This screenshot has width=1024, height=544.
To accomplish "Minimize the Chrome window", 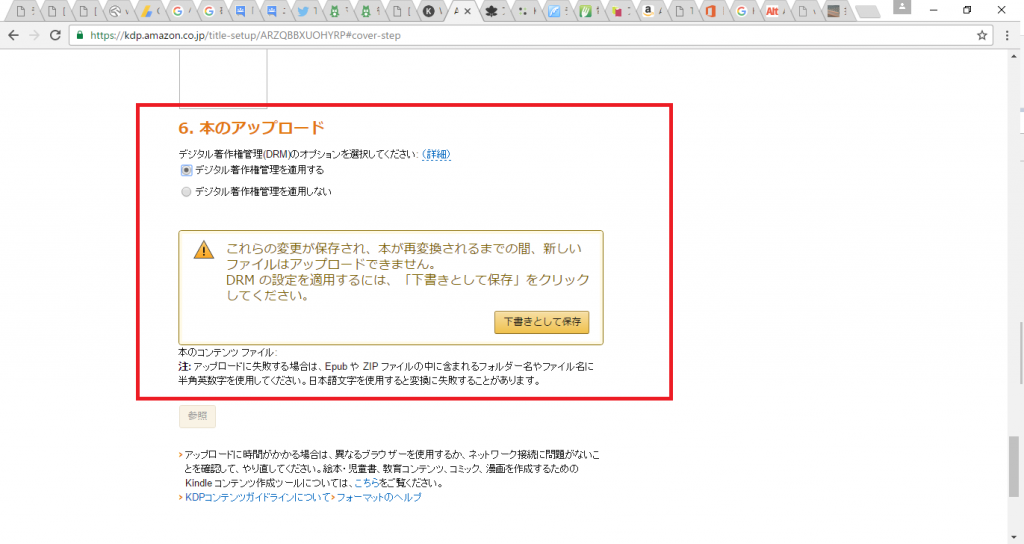I will click(933, 10).
